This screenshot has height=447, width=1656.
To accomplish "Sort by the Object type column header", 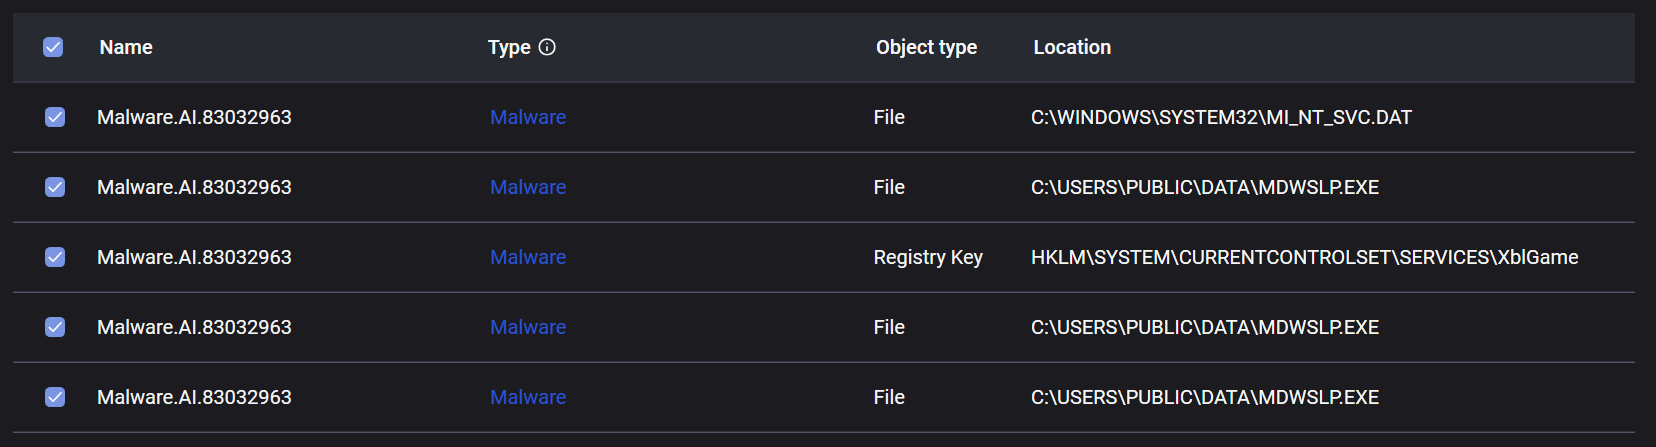I will click(926, 47).
